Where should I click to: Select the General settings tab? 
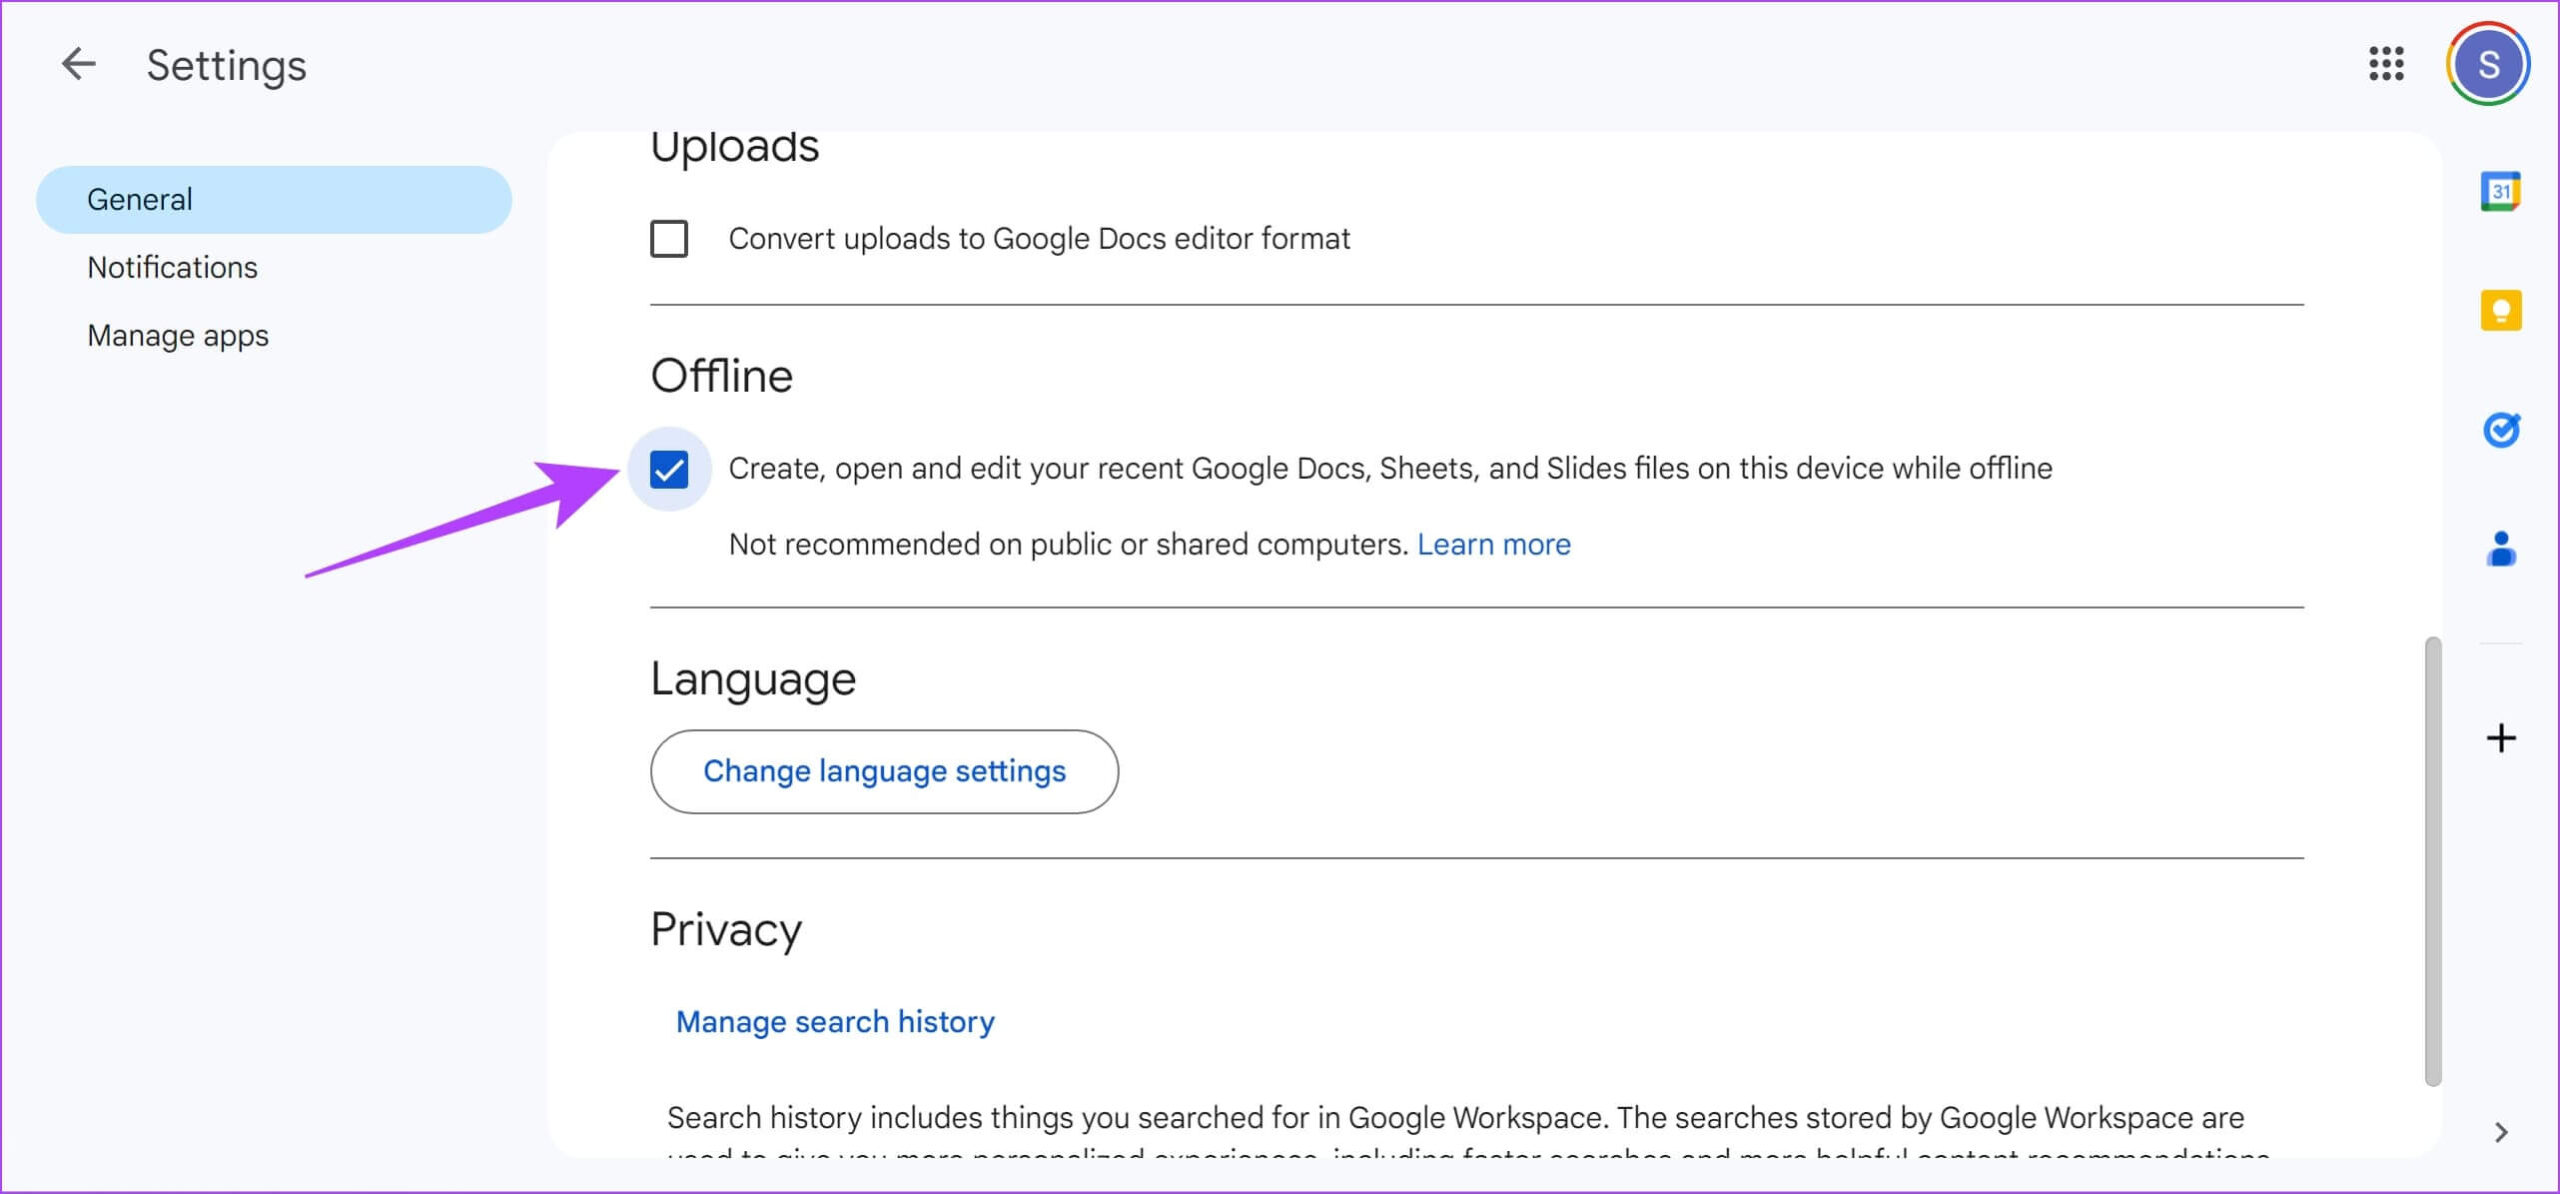[274, 200]
